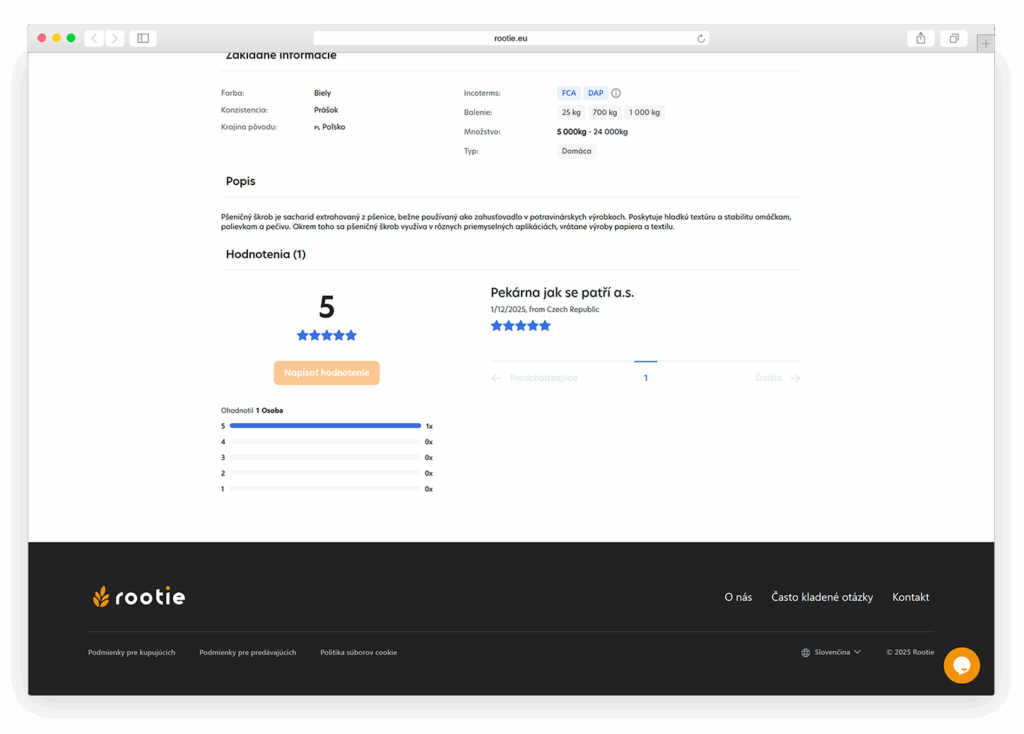Reload the page using the address bar icon
Image resolution: width=1024 pixels, height=734 pixels.
[701, 37]
